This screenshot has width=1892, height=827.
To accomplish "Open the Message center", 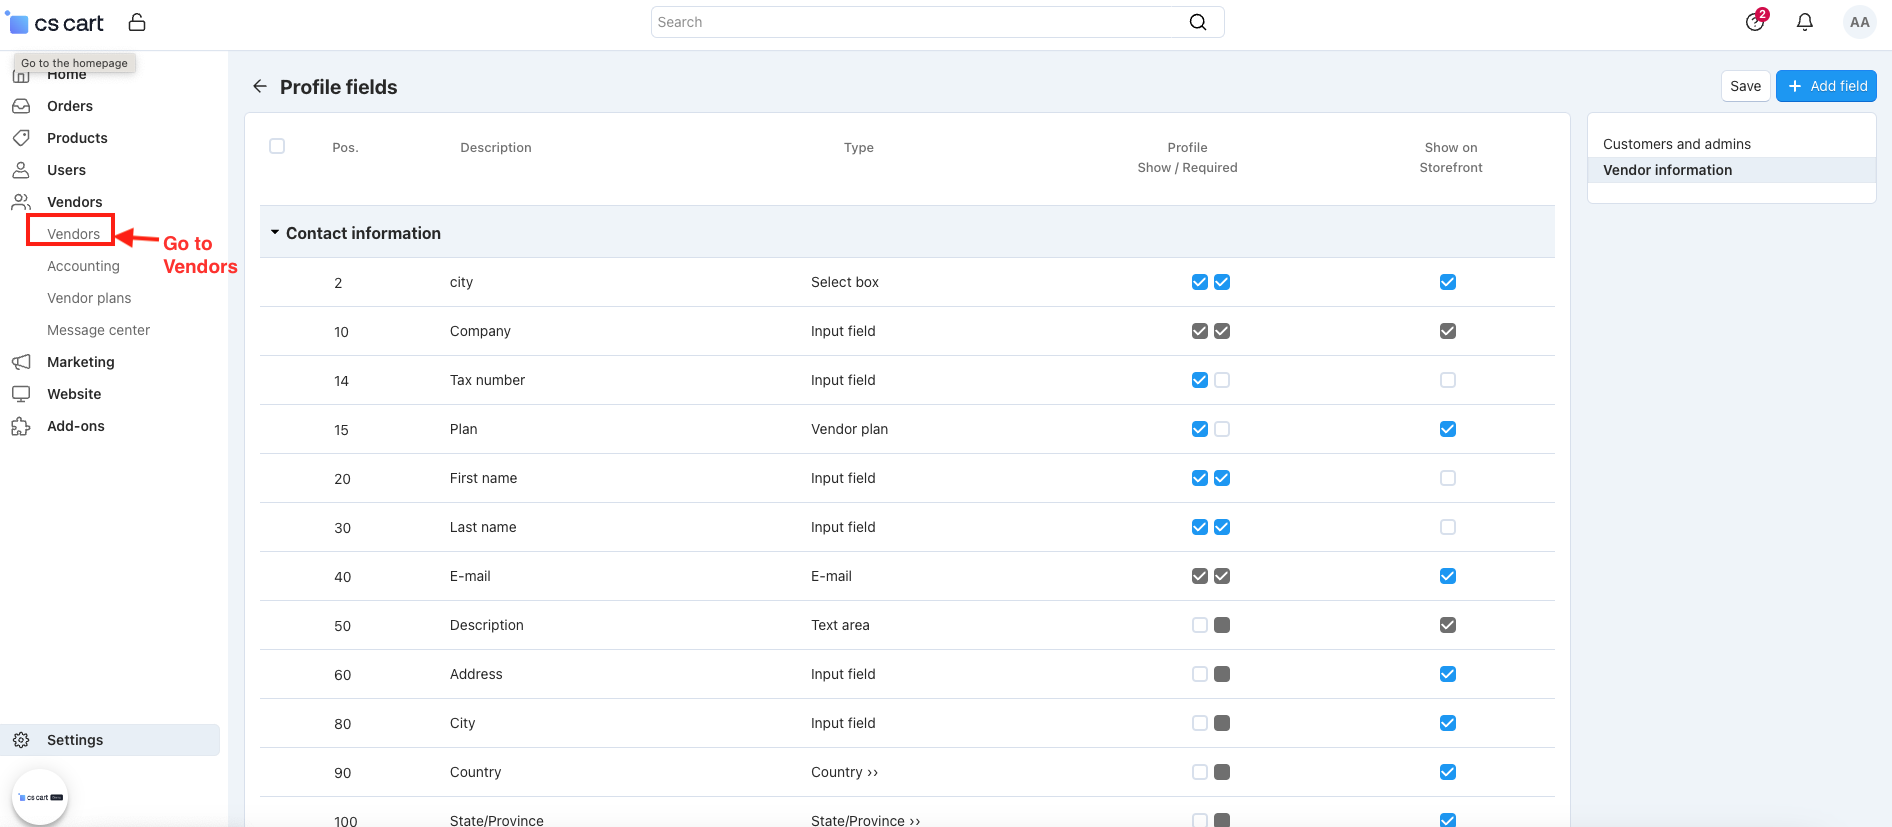I will (x=98, y=330).
